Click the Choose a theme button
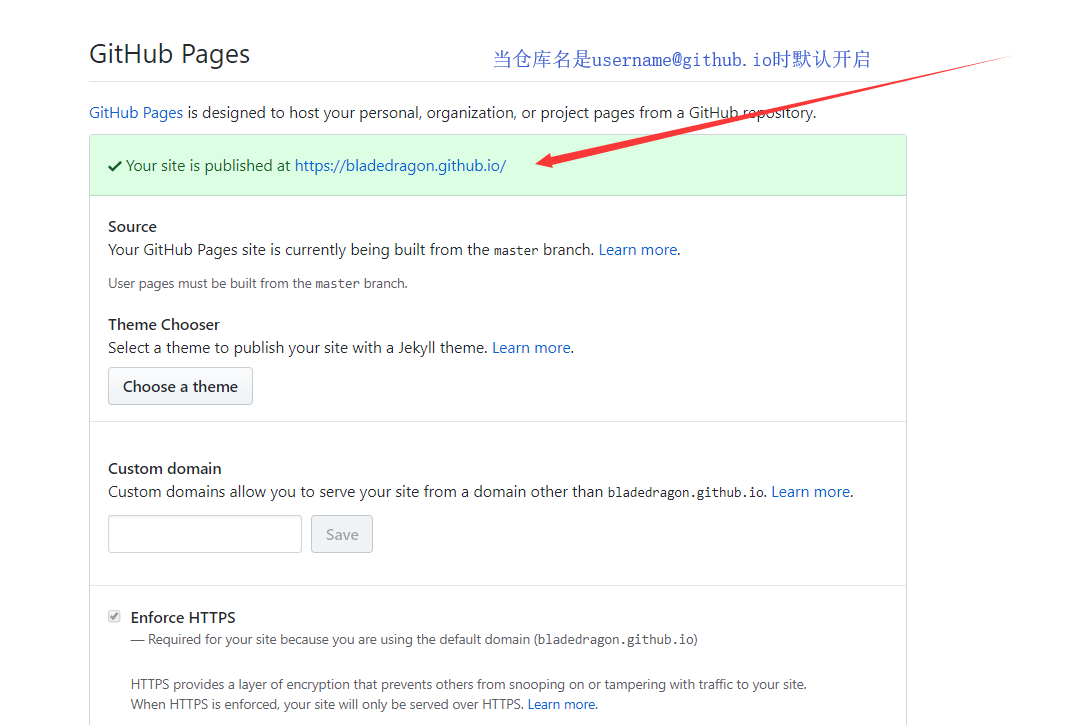This screenshot has width=1069, height=725. coord(180,386)
